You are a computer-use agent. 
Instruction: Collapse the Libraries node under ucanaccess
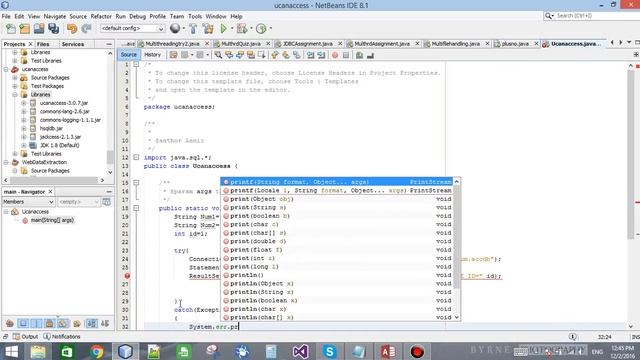point(15,95)
